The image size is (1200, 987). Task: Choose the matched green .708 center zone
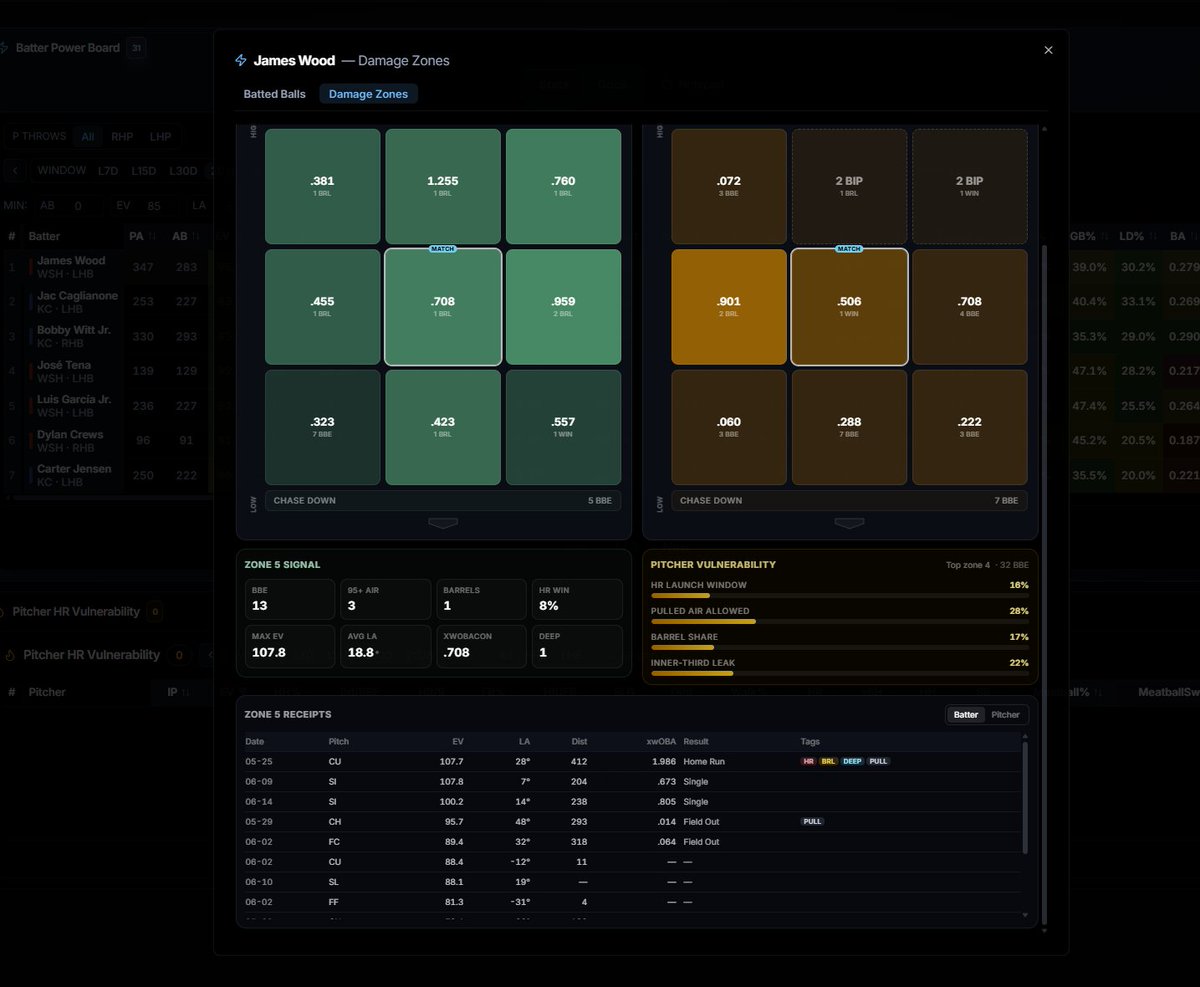pos(443,307)
